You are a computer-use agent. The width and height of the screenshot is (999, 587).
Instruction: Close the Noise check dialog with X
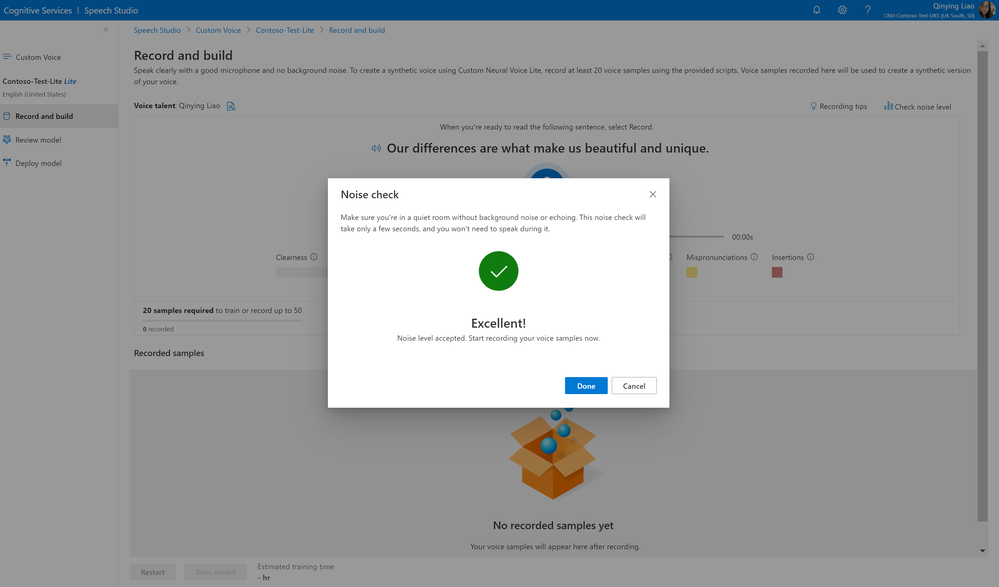pos(652,194)
